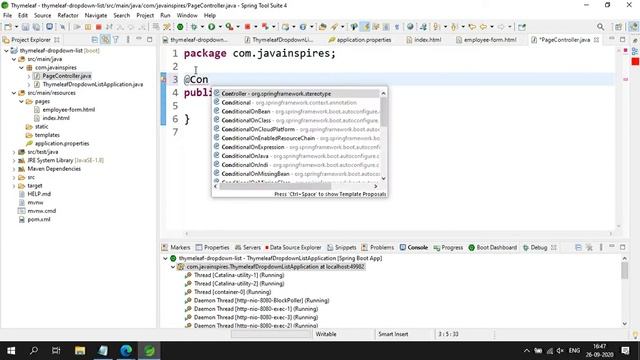Collapse the src/main/java tree node
Viewport: 640px width, 360px height.
click(14, 59)
